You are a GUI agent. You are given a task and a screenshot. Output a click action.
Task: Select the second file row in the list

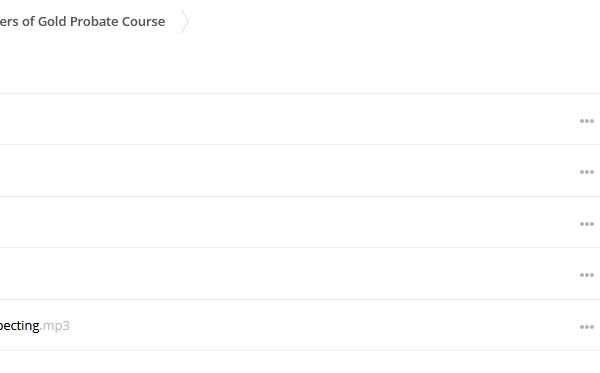click(x=300, y=171)
